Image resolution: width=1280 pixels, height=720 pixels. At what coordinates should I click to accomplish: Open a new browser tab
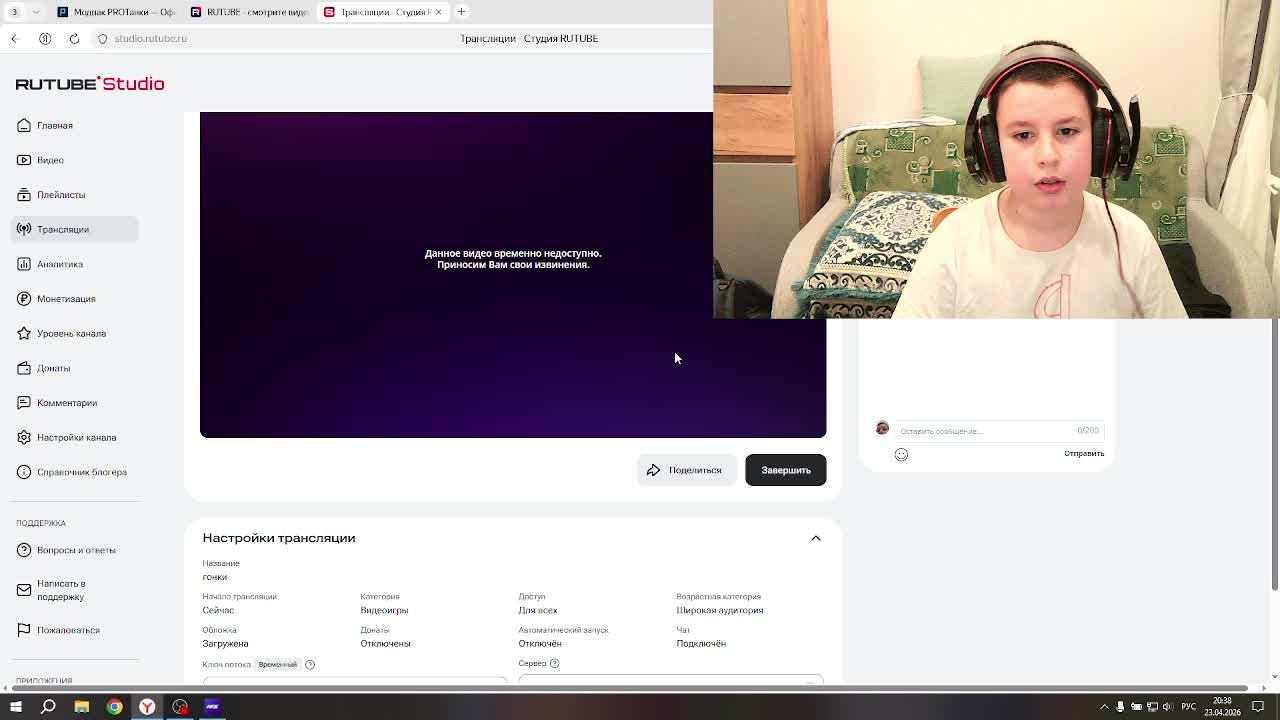(461, 12)
